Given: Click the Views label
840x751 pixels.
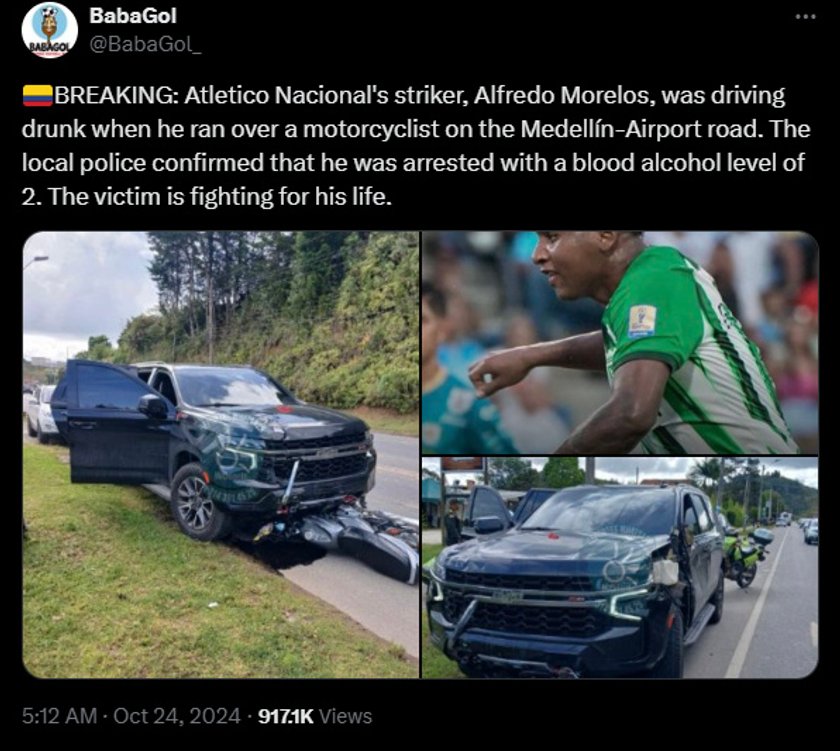Looking at the screenshot, I should click(x=346, y=716).
